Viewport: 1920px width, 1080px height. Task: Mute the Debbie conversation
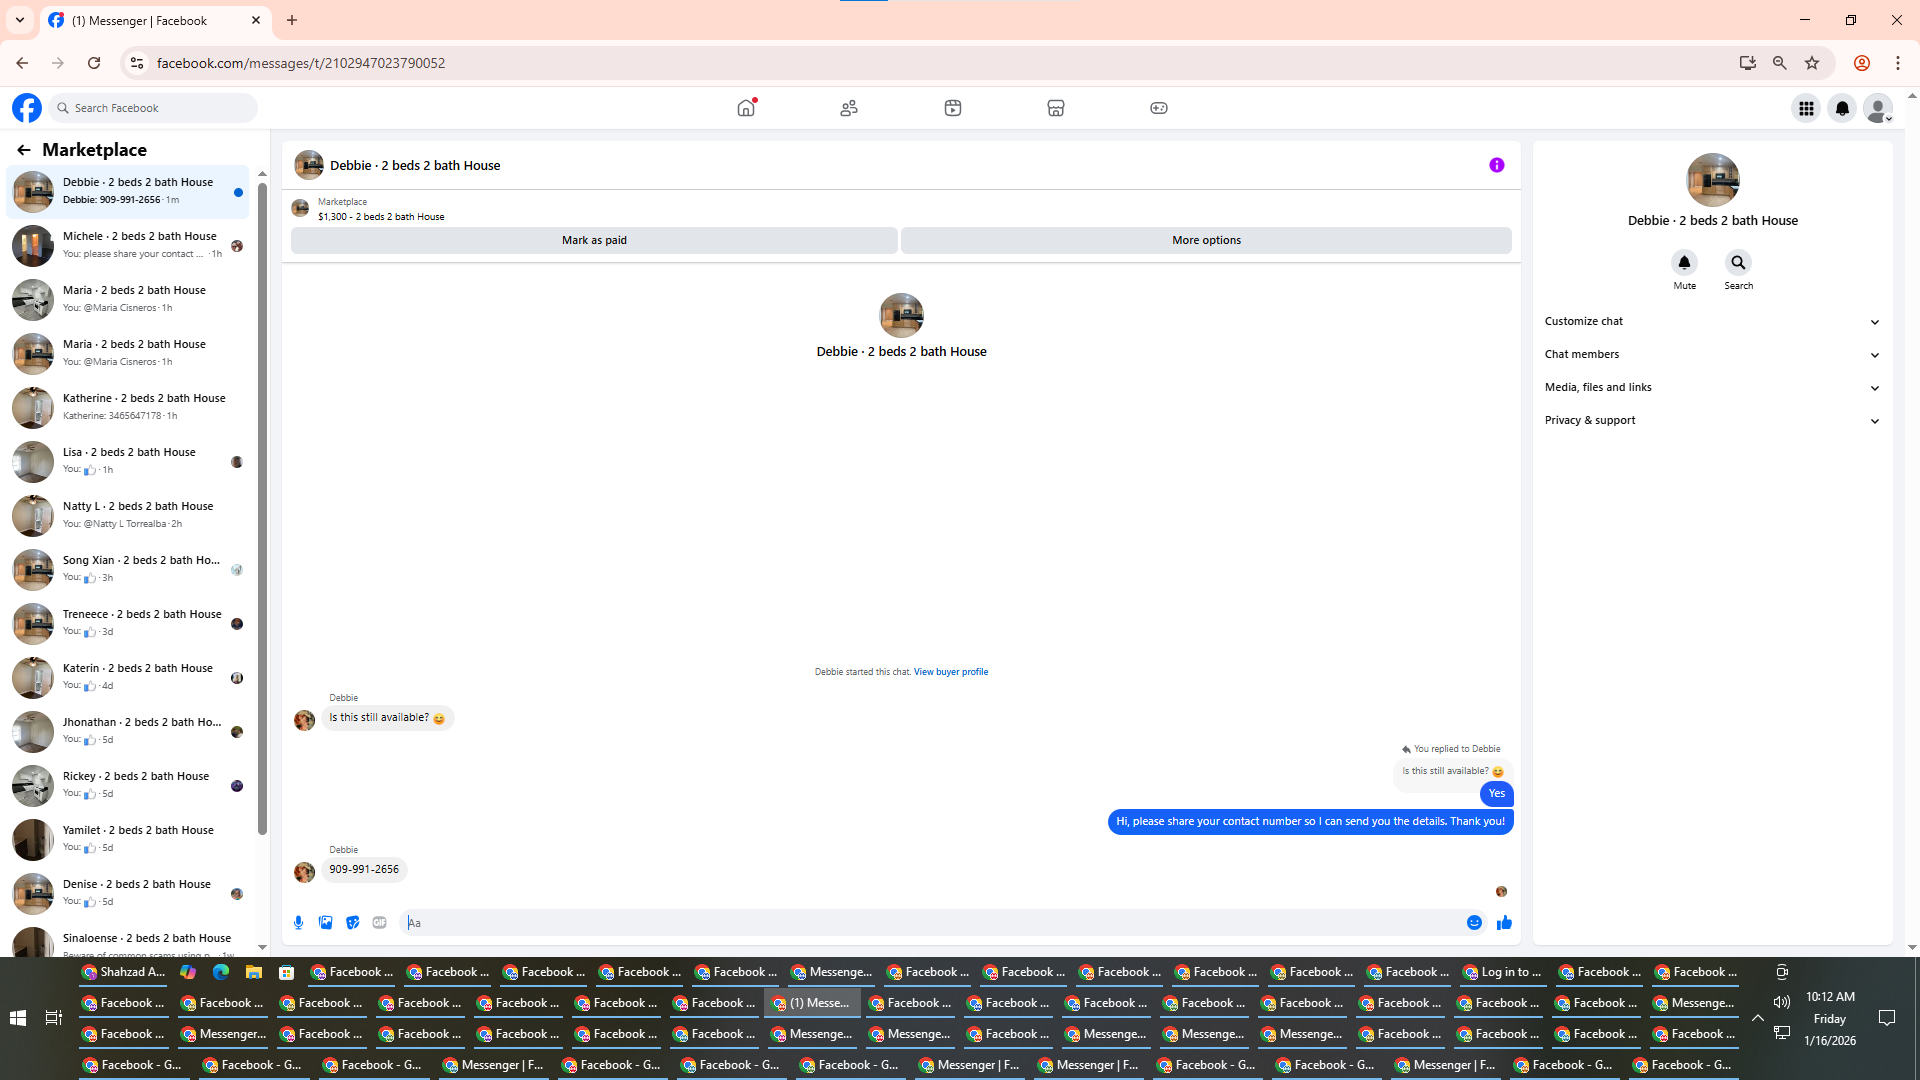[x=1684, y=263]
